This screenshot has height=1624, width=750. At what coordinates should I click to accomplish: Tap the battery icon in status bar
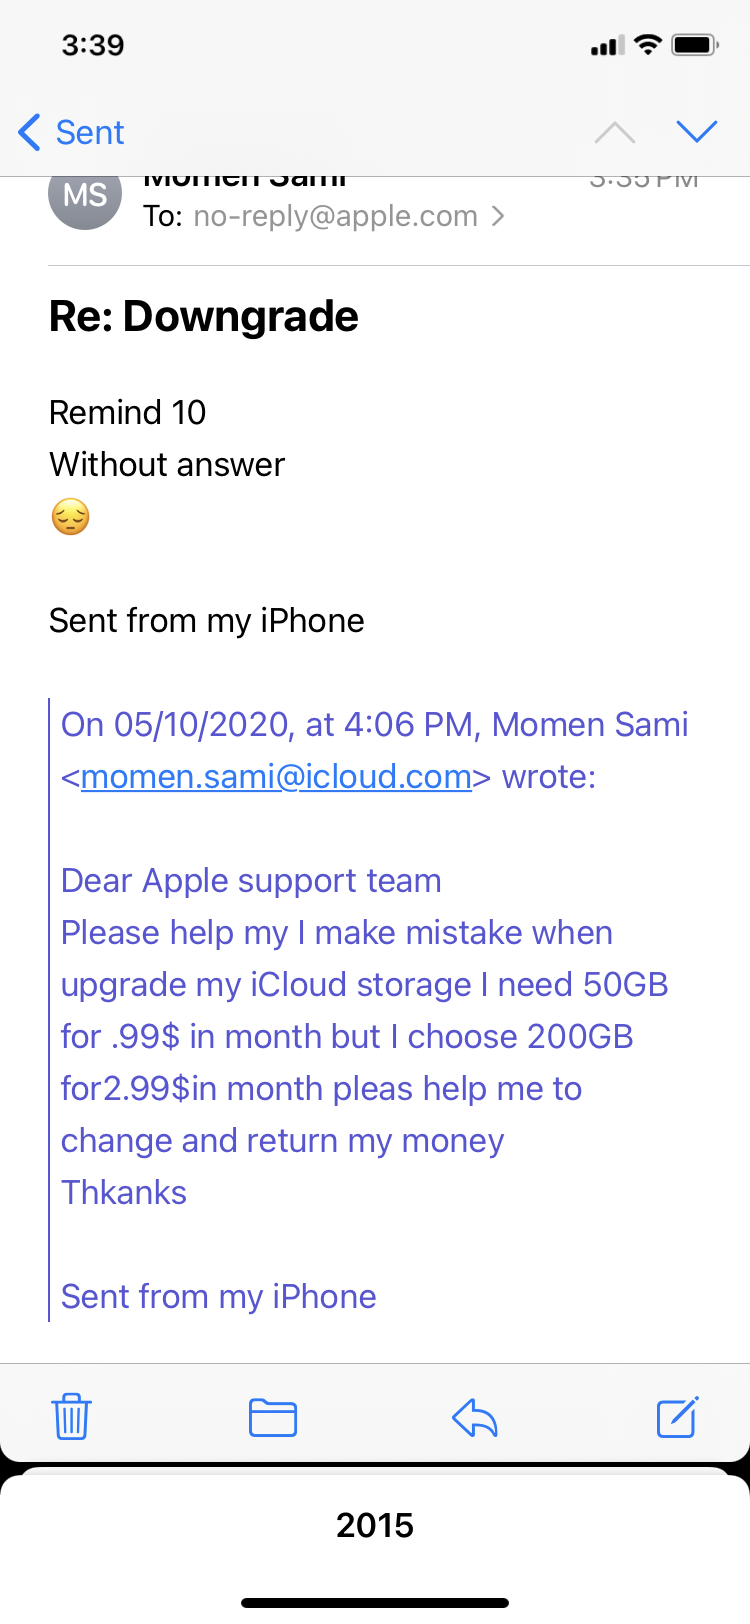(x=694, y=45)
